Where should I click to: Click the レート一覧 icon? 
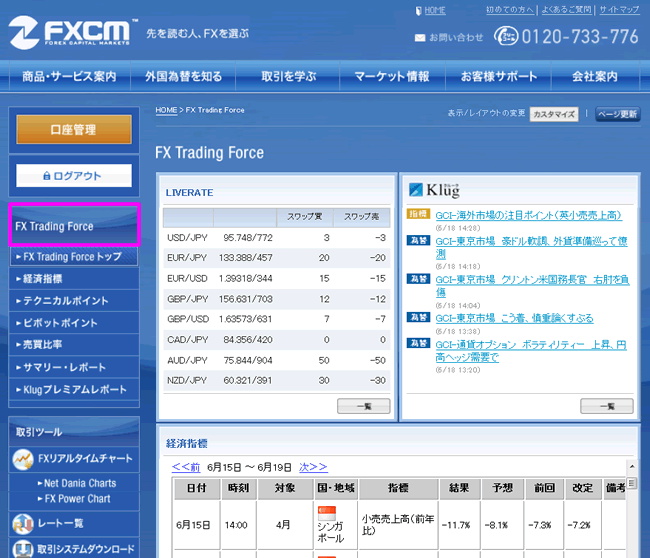coord(22,524)
